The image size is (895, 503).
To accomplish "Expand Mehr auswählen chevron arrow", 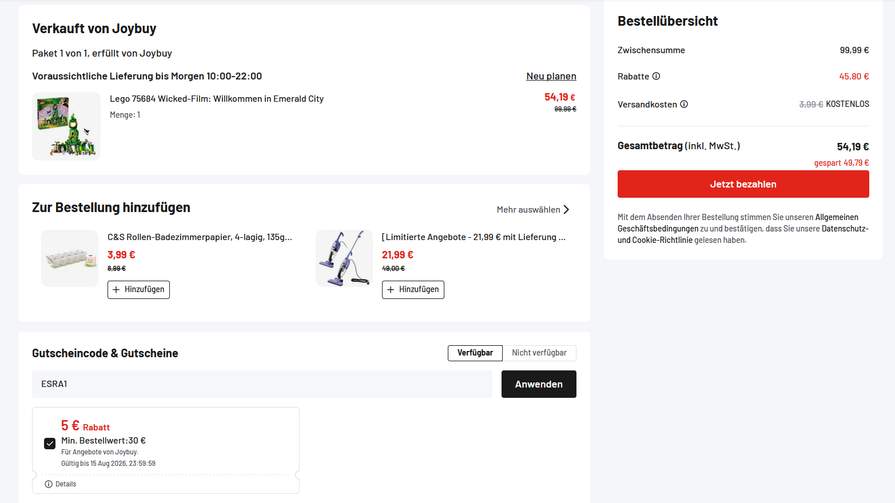I will (x=566, y=210).
